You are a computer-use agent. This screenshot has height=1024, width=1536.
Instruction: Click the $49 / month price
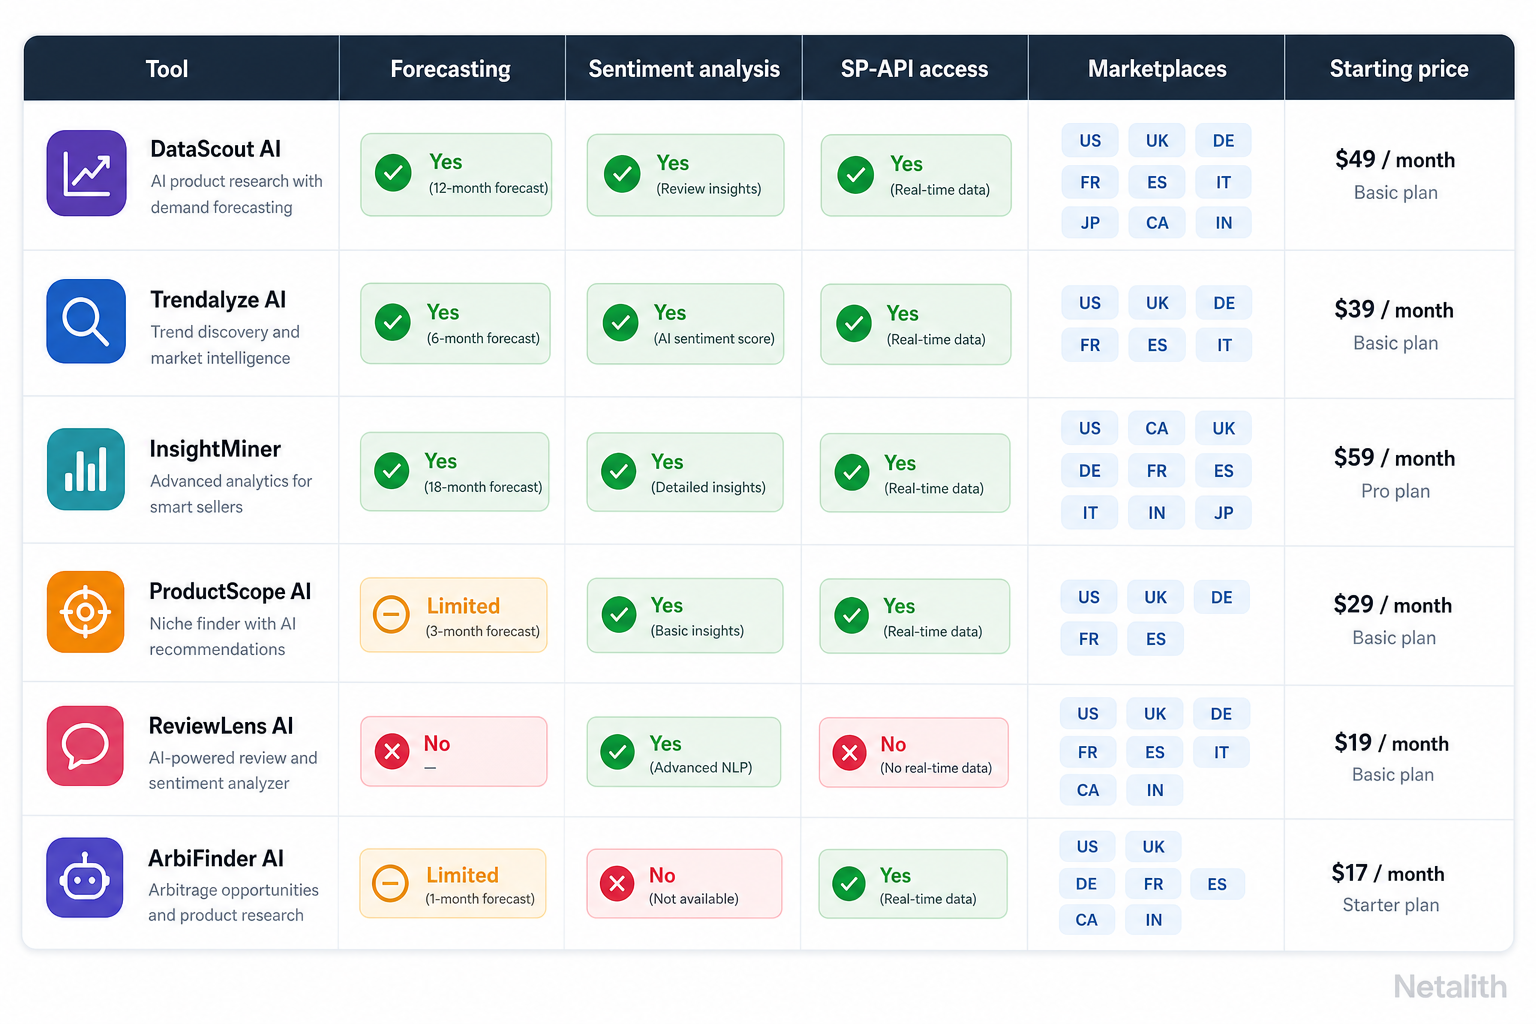(1395, 160)
